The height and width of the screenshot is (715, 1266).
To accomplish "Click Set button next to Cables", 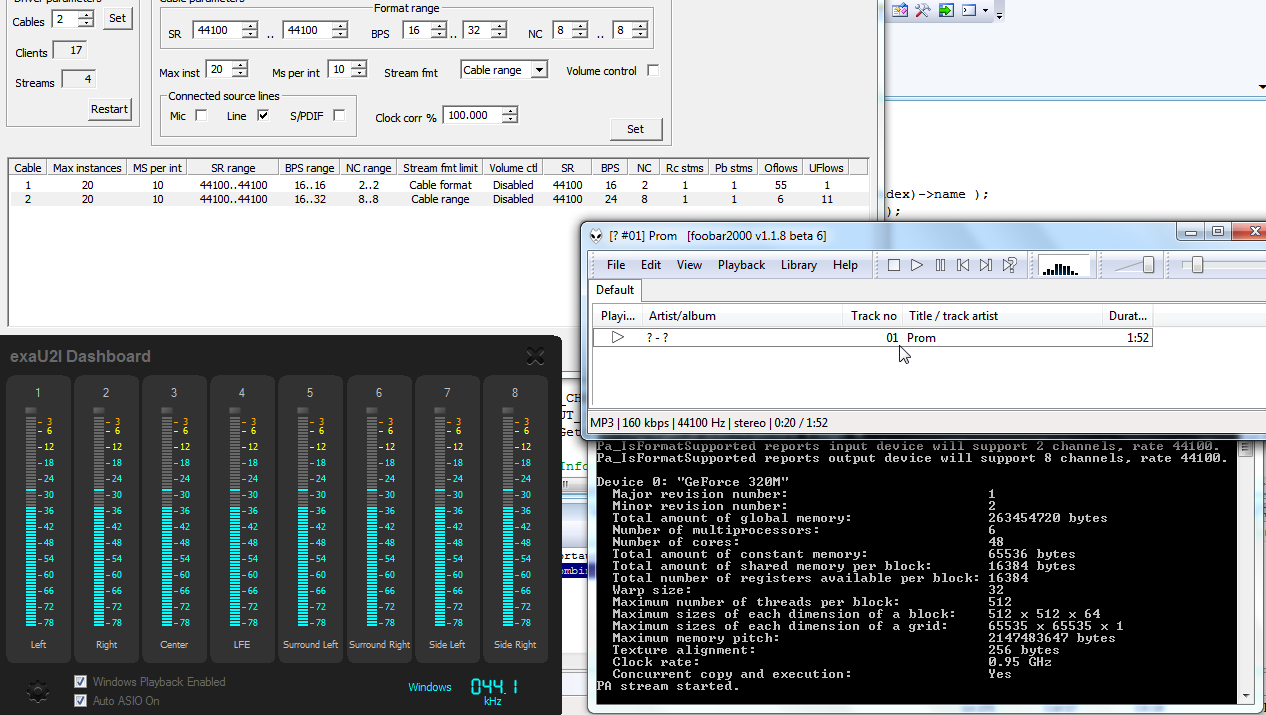I will point(118,18).
